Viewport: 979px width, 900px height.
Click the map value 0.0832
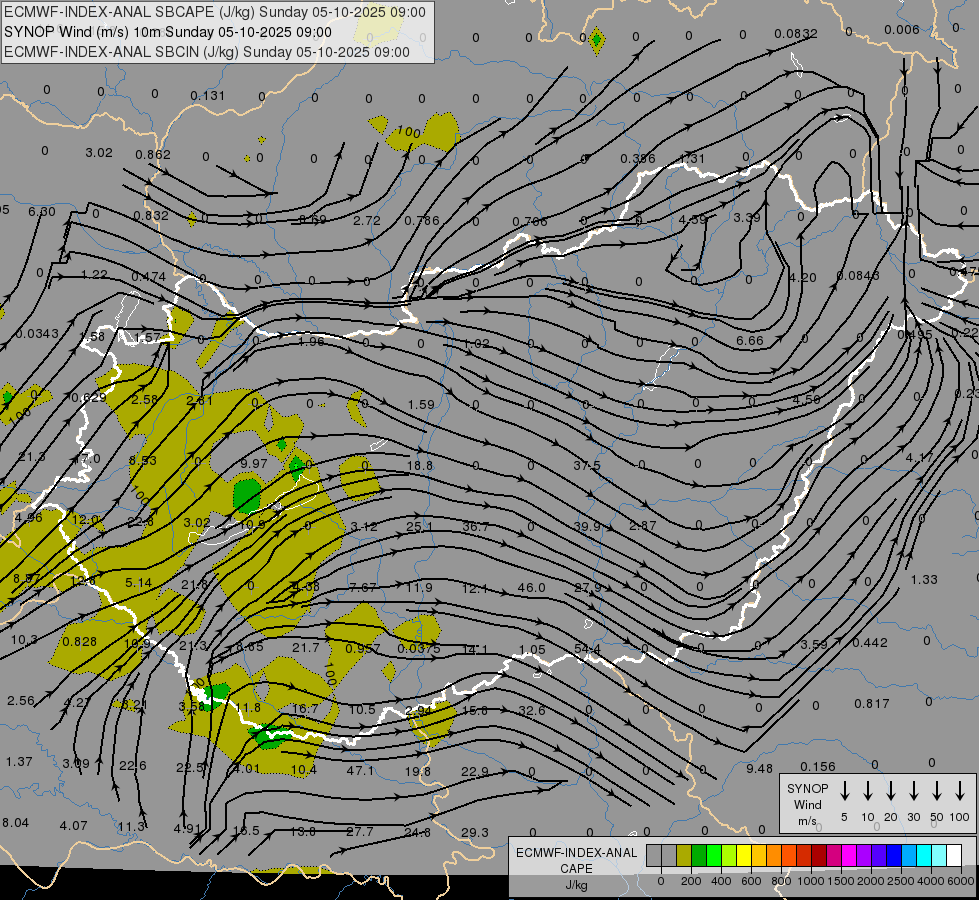(795, 34)
